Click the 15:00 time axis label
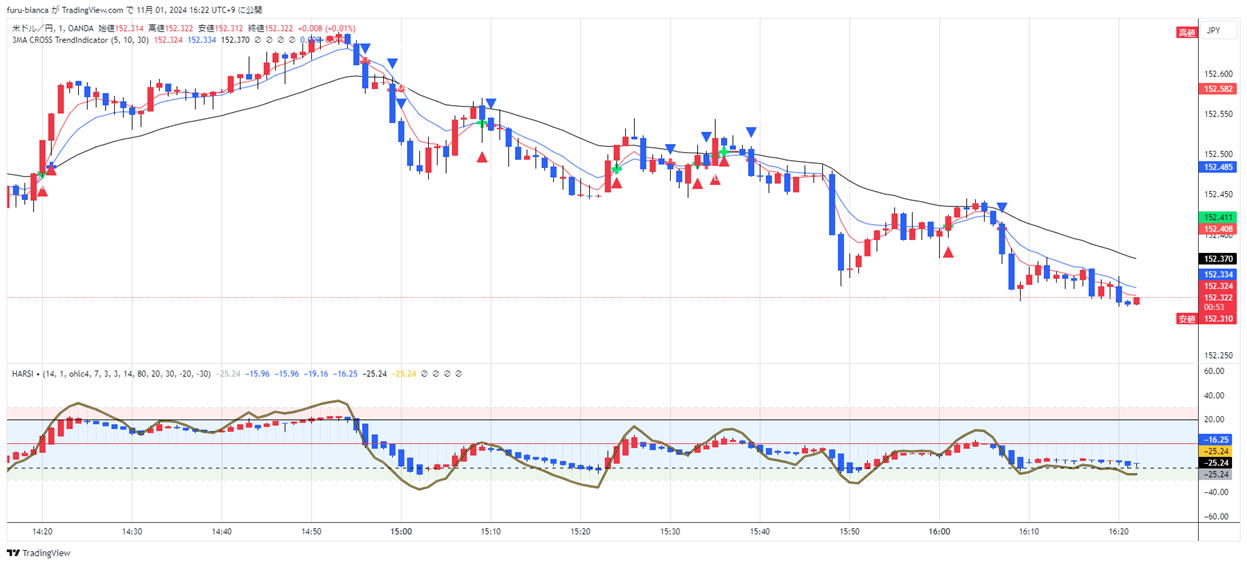 (x=401, y=532)
